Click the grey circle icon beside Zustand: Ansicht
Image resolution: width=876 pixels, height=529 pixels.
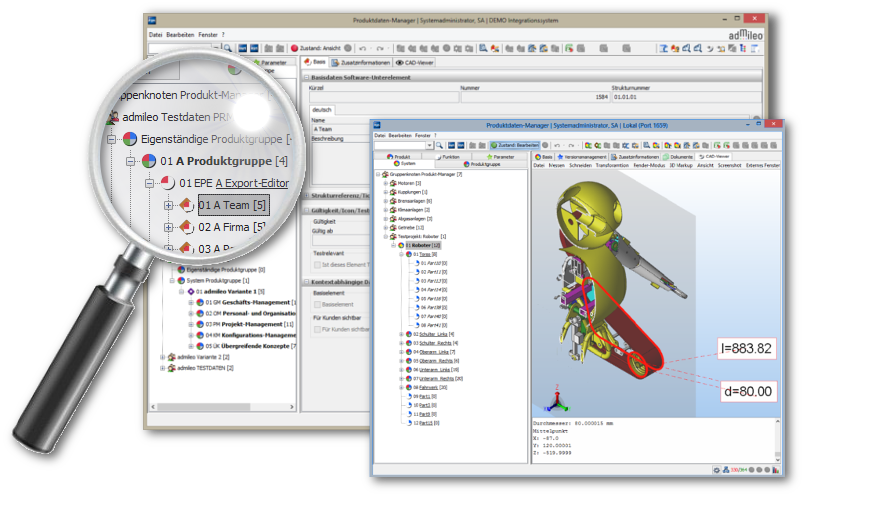click(x=348, y=49)
